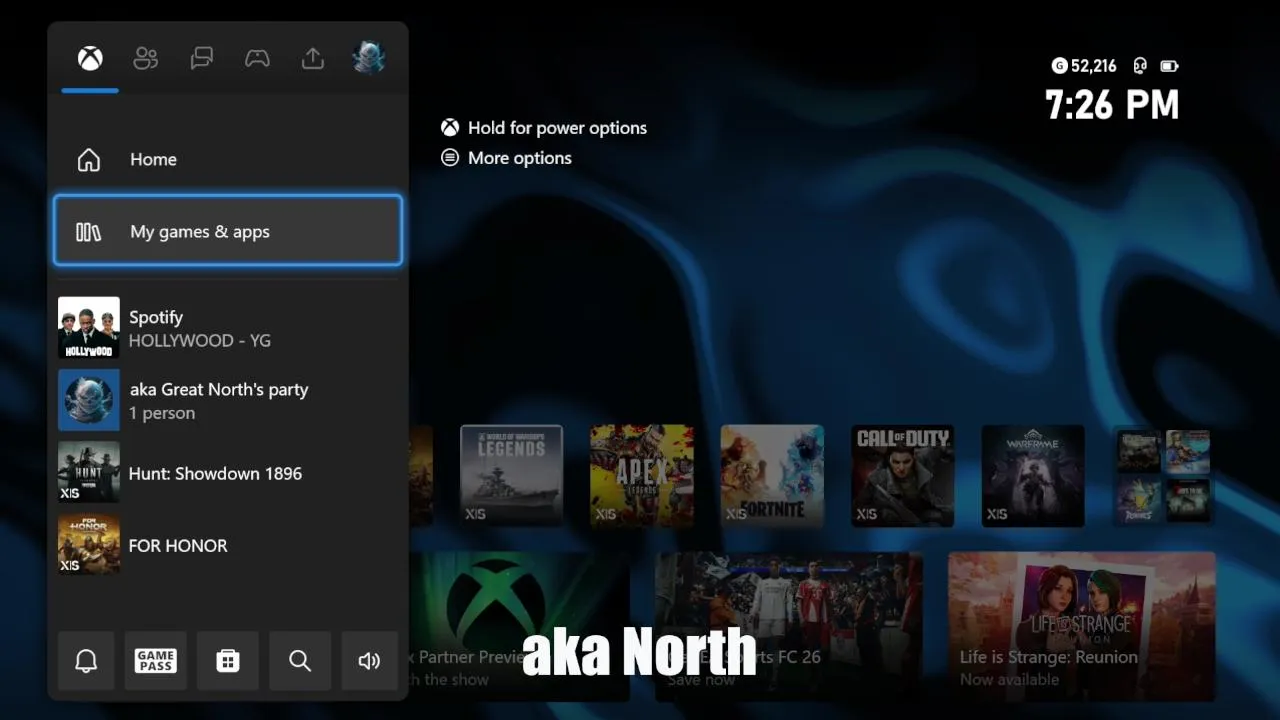Click the library books icon
The image size is (1280, 720).
89,232
